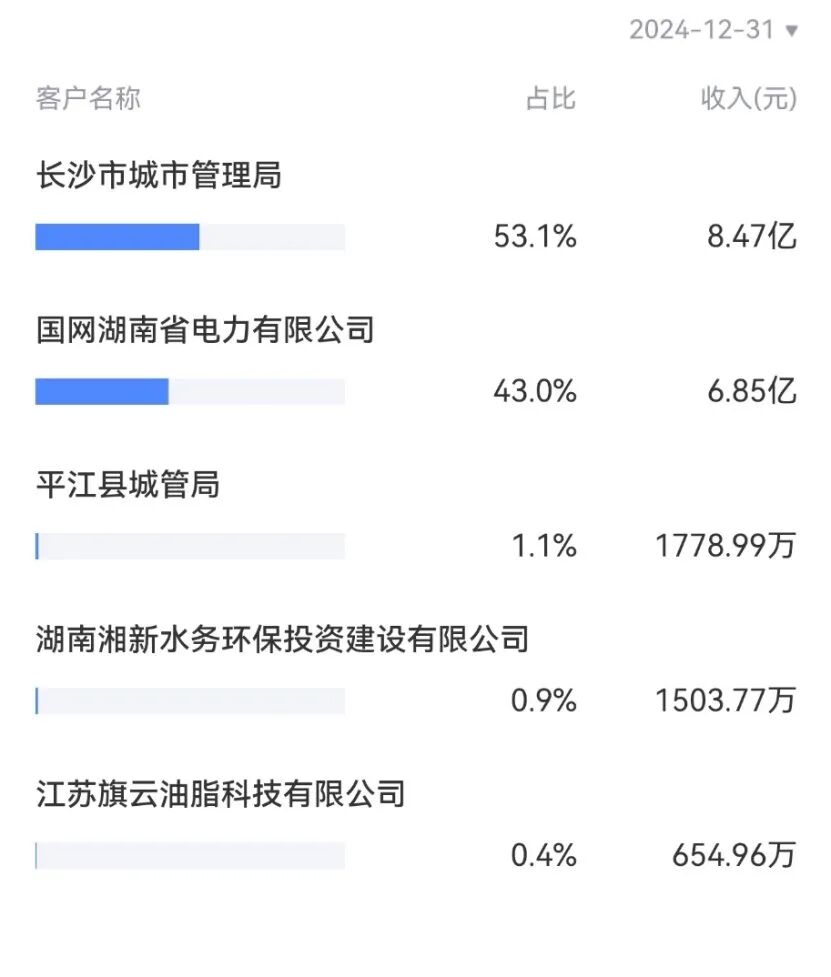The image size is (831, 977).
Task: Click the 53.1% progress bar
Action: click(190, 237)
